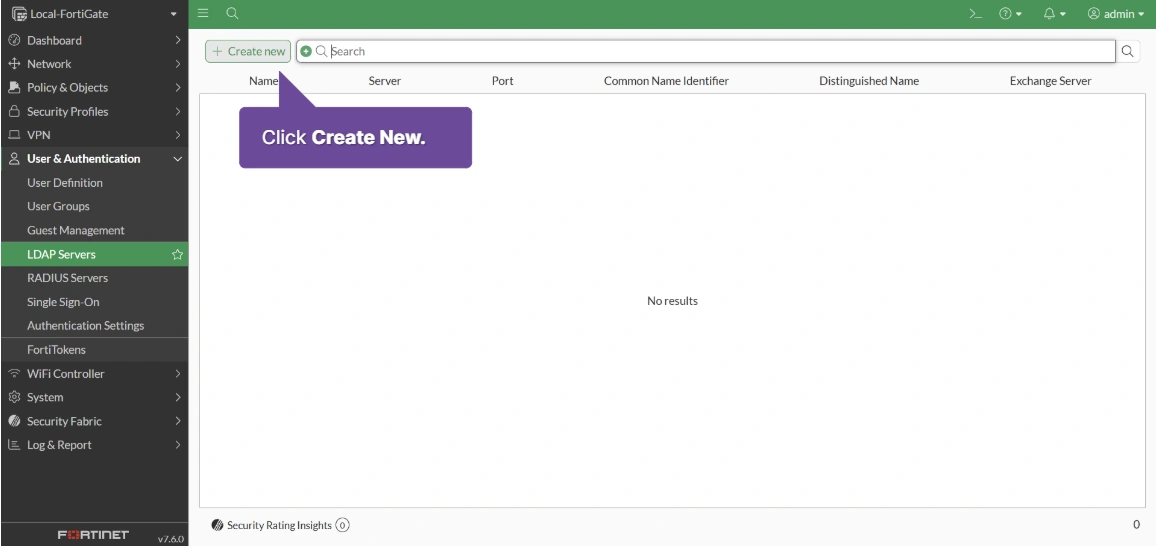Open the notifications bell menu

coord(1055,14)
